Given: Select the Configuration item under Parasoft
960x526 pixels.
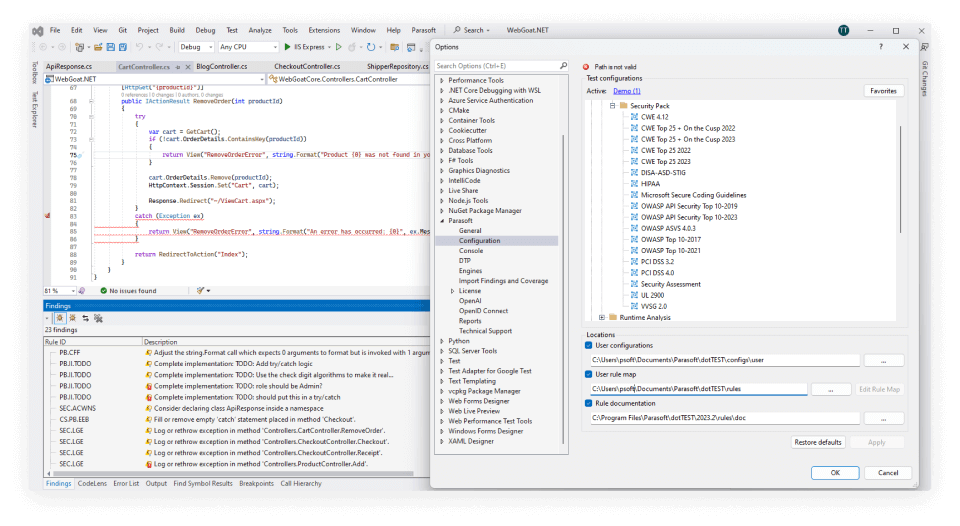Looking at the screenshot, I should coord(479,241).
